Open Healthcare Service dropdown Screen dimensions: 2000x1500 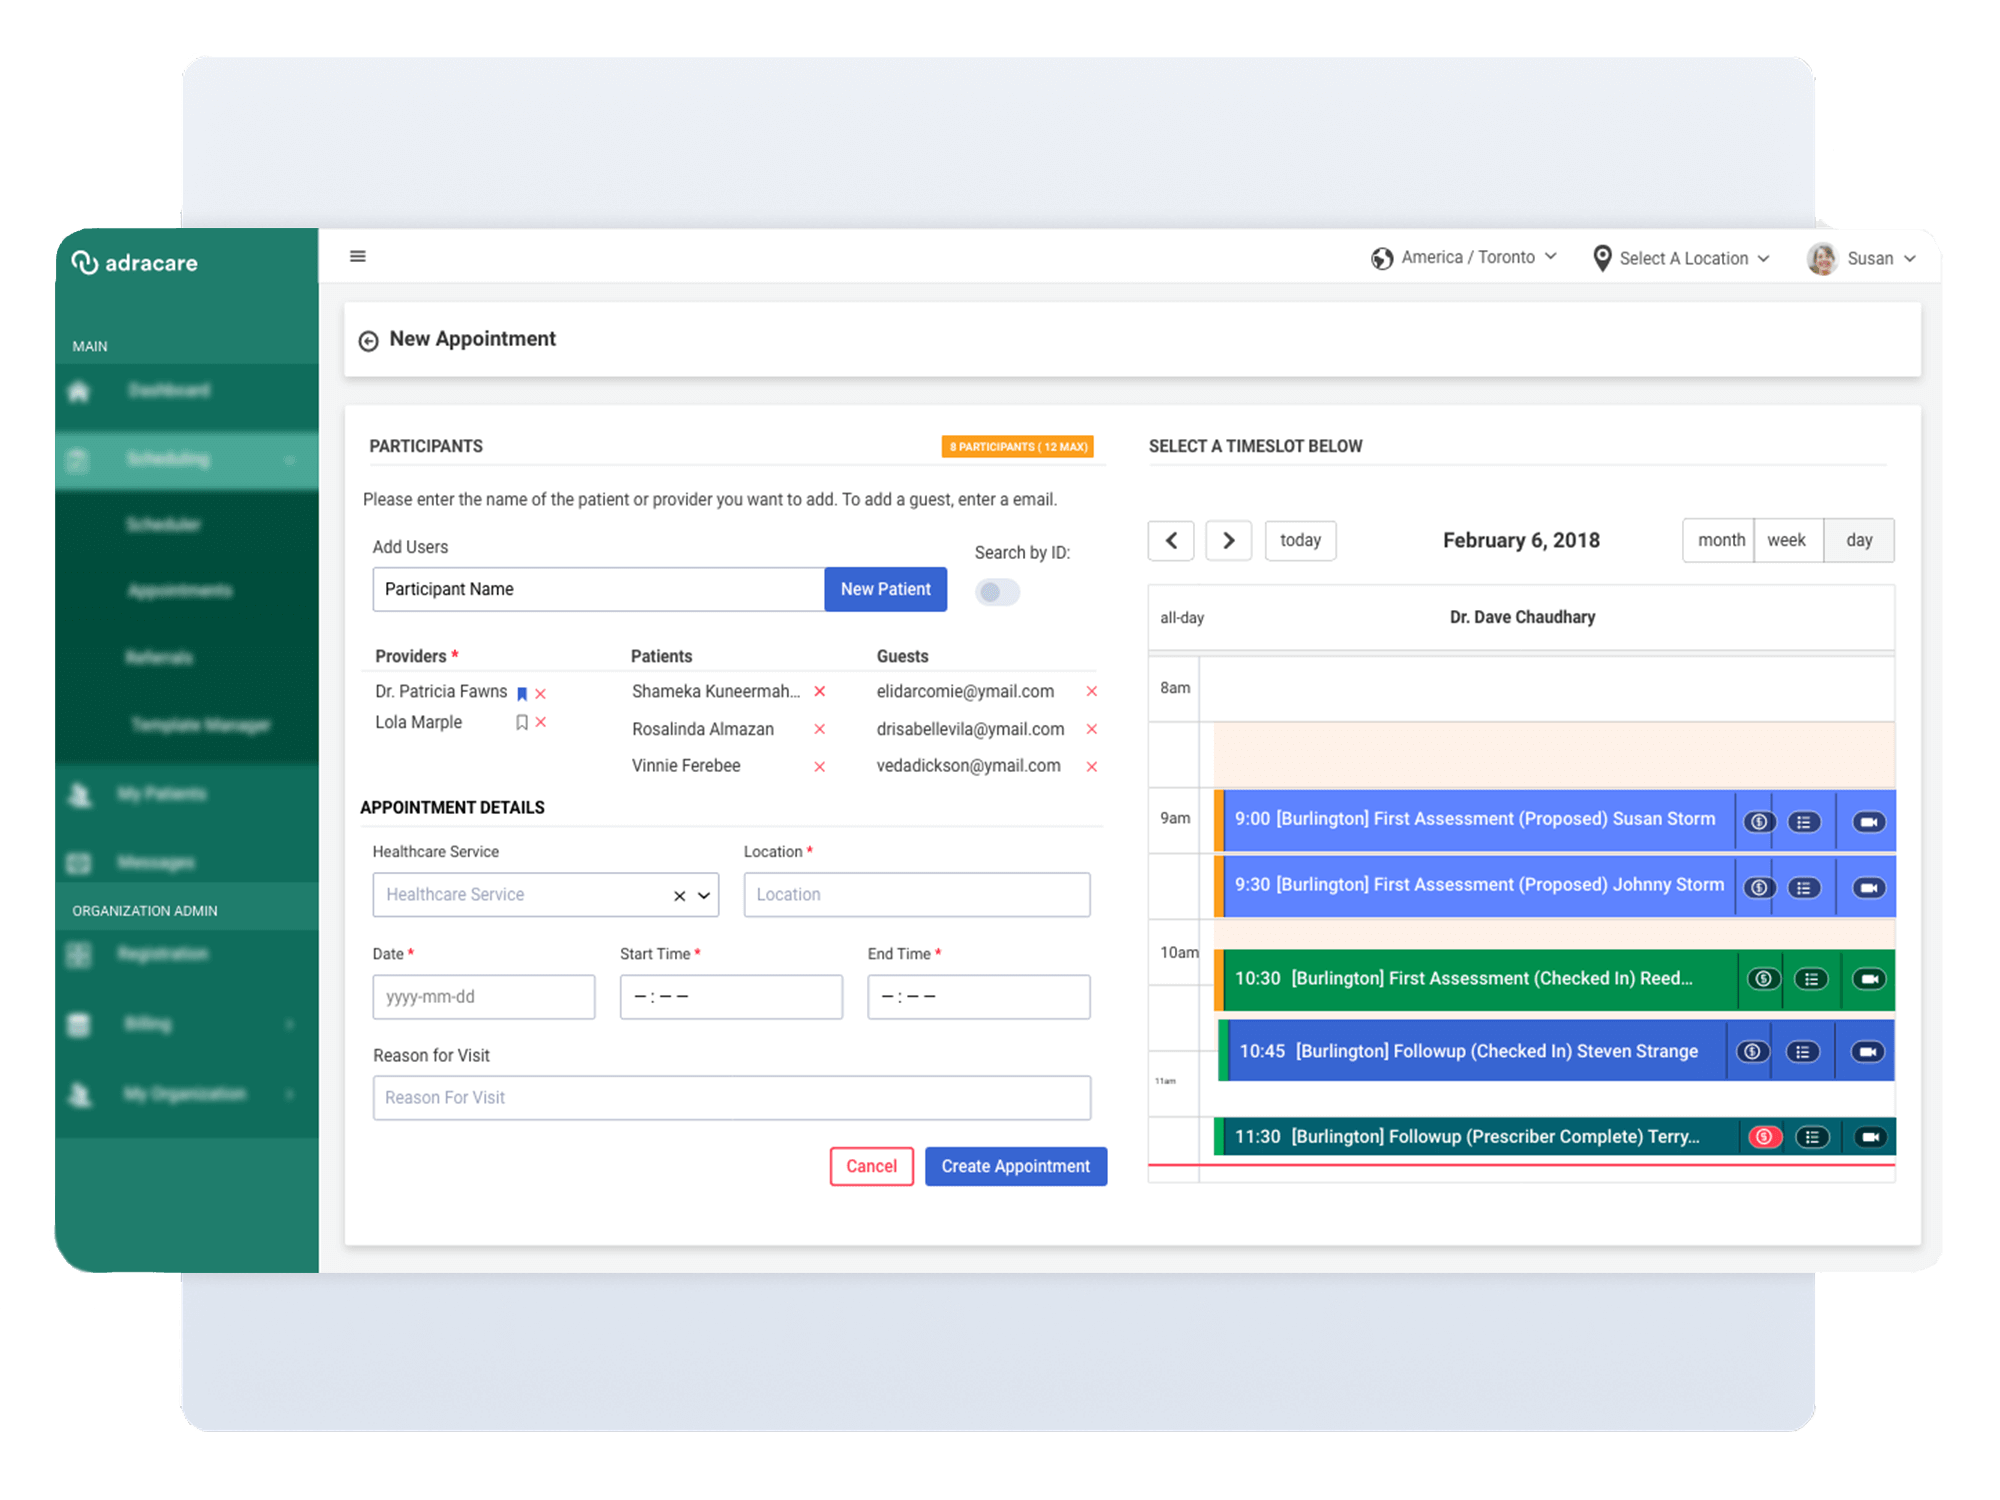click(x=704, y=895)
